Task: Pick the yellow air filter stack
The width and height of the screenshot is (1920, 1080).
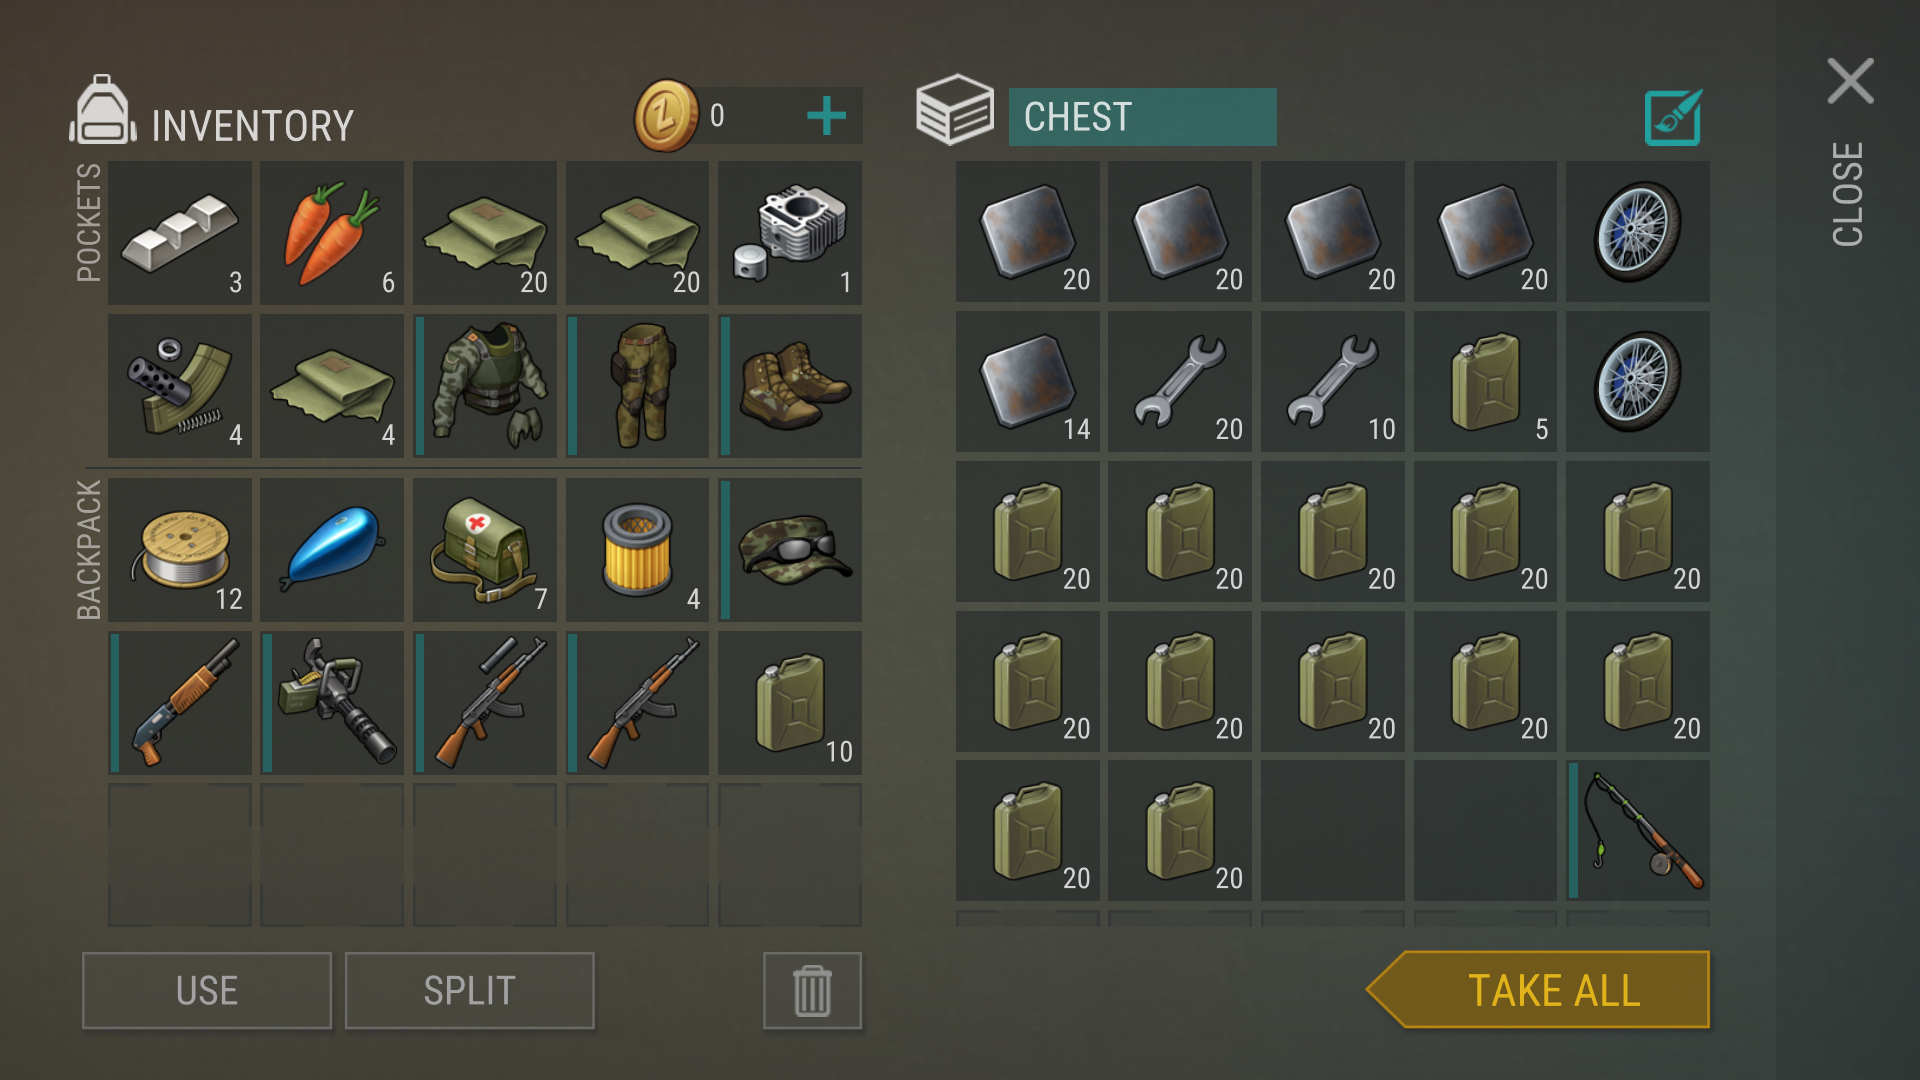Action: (637, 550)
